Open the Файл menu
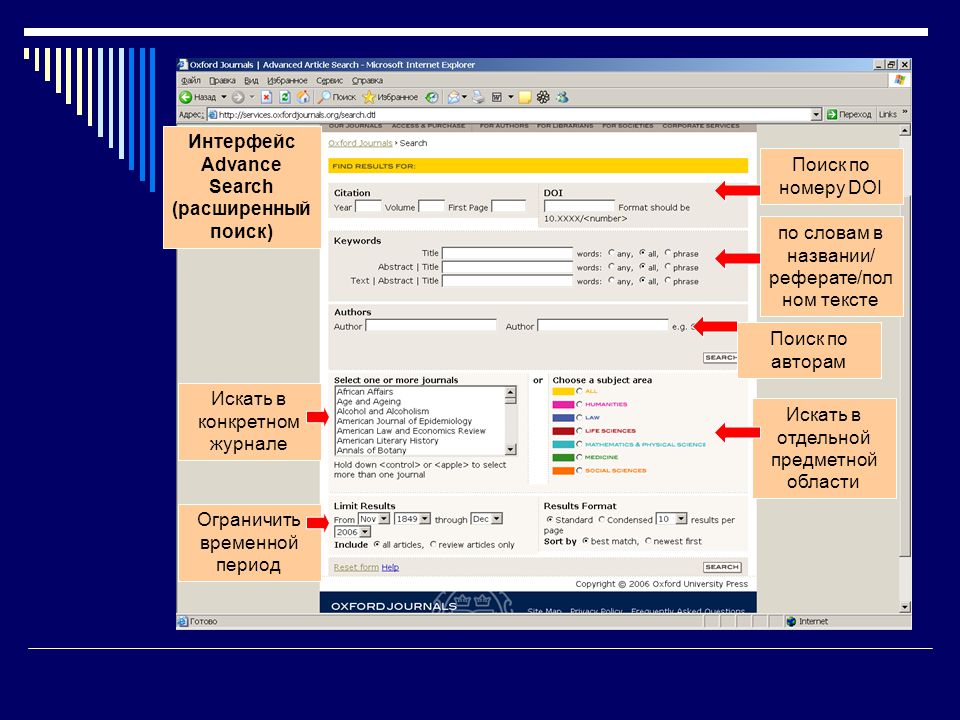The height and width of the screenshot is (720, 960). (x=190, y=80)
